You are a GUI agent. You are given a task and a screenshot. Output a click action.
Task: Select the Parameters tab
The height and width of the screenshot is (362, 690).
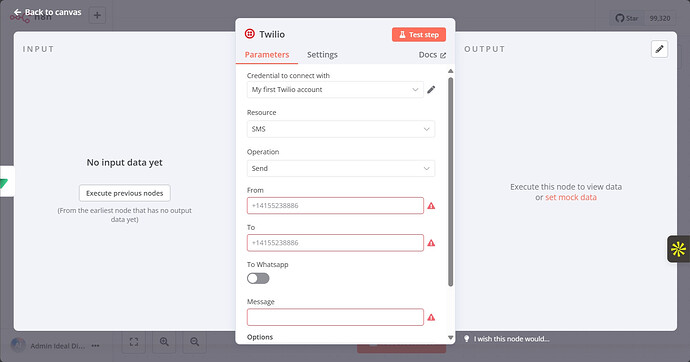click(x=267, y=55)
